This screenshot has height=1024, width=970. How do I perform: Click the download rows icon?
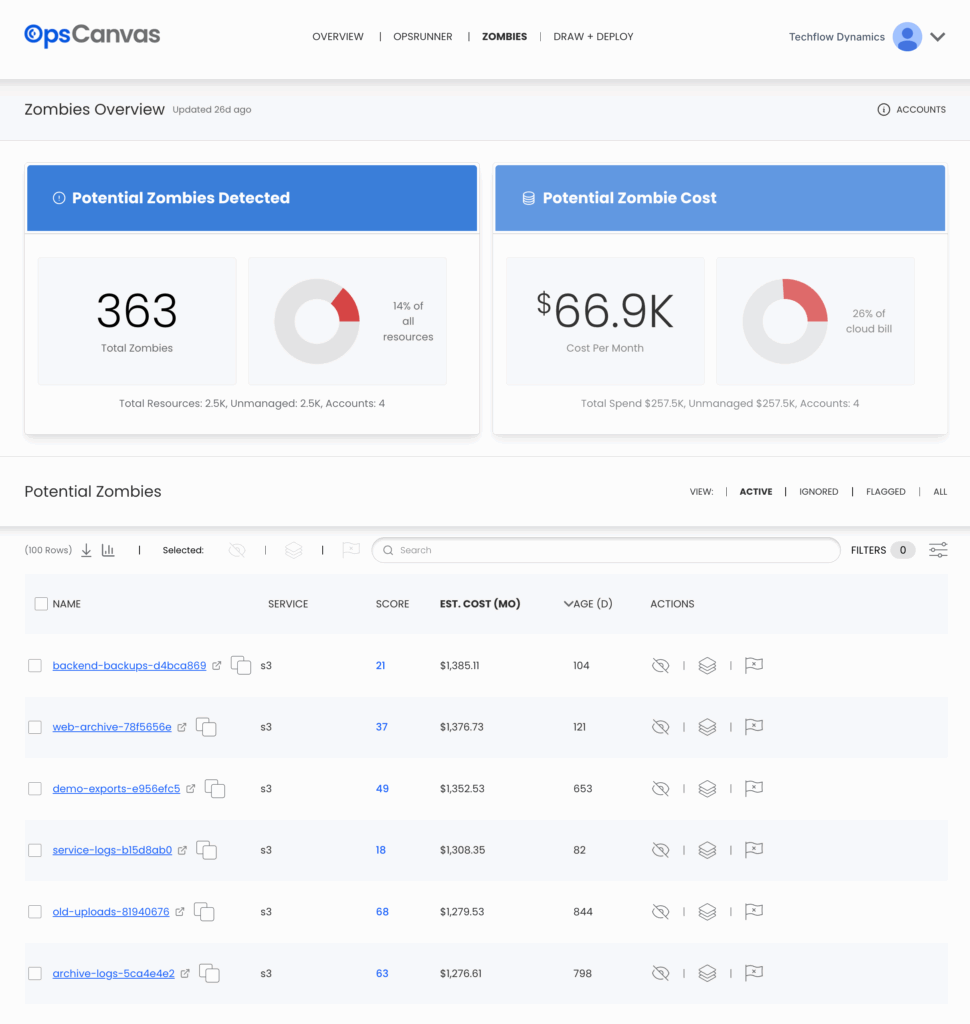(86, 550)
